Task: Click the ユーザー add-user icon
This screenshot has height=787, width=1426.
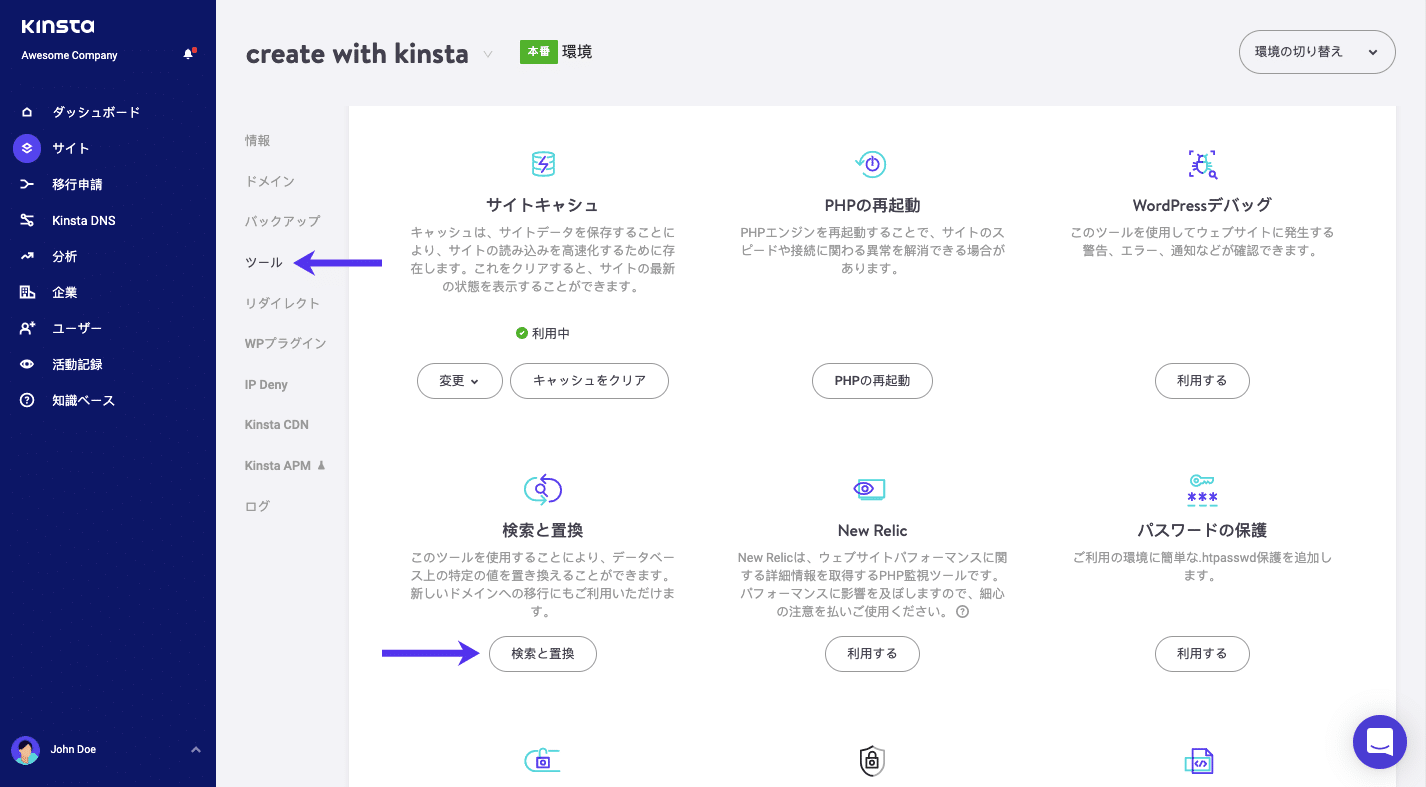Action: click(27, 328)
